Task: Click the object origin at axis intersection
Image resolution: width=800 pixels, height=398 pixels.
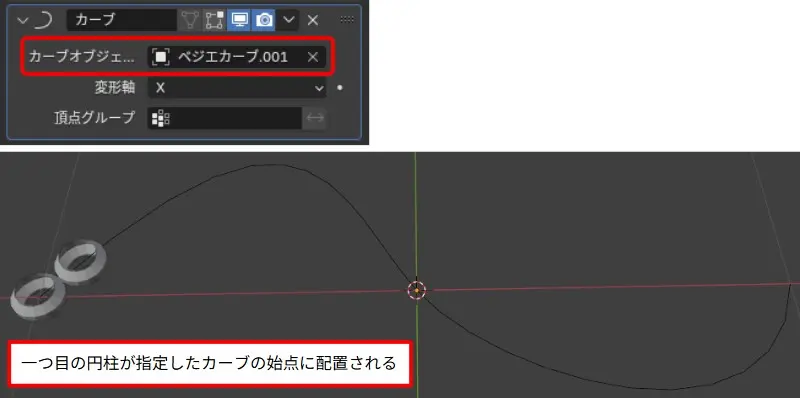Action: click(x=416, y=290)
